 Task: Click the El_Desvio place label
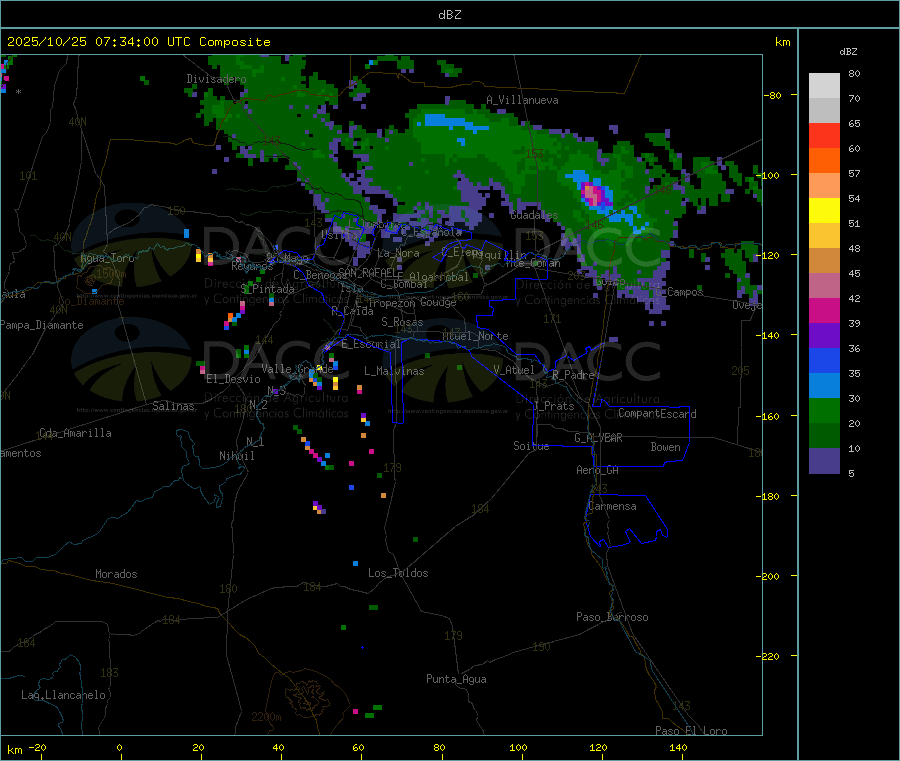234,379
